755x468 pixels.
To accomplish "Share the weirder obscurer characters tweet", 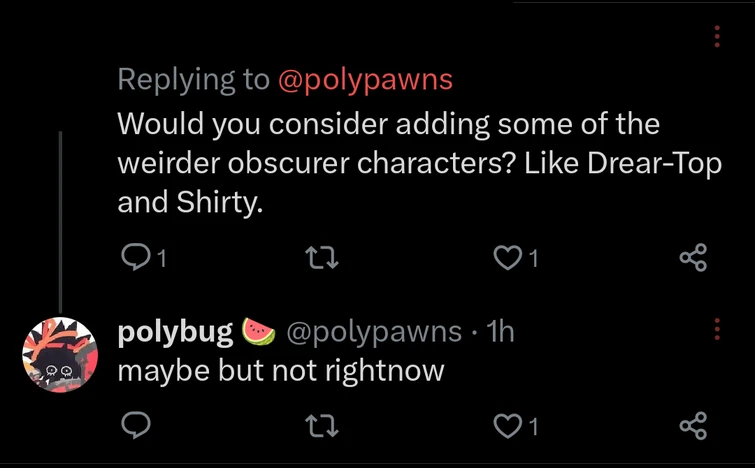I will click(693, 259).
